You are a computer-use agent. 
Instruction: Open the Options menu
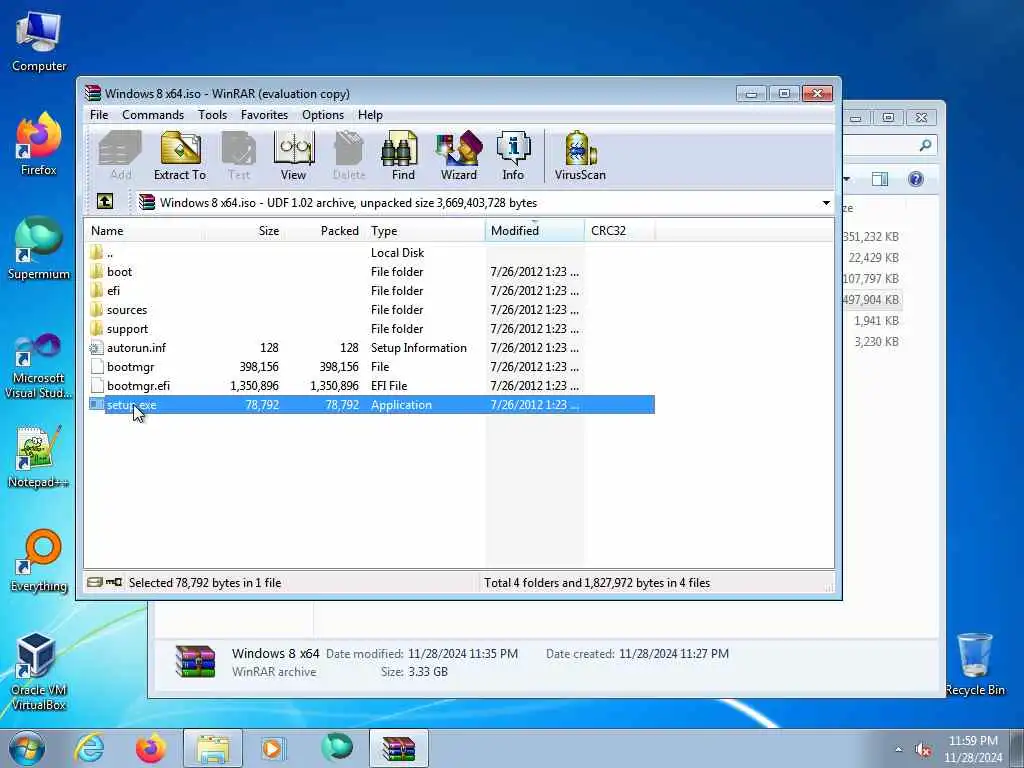click(323, 115)
